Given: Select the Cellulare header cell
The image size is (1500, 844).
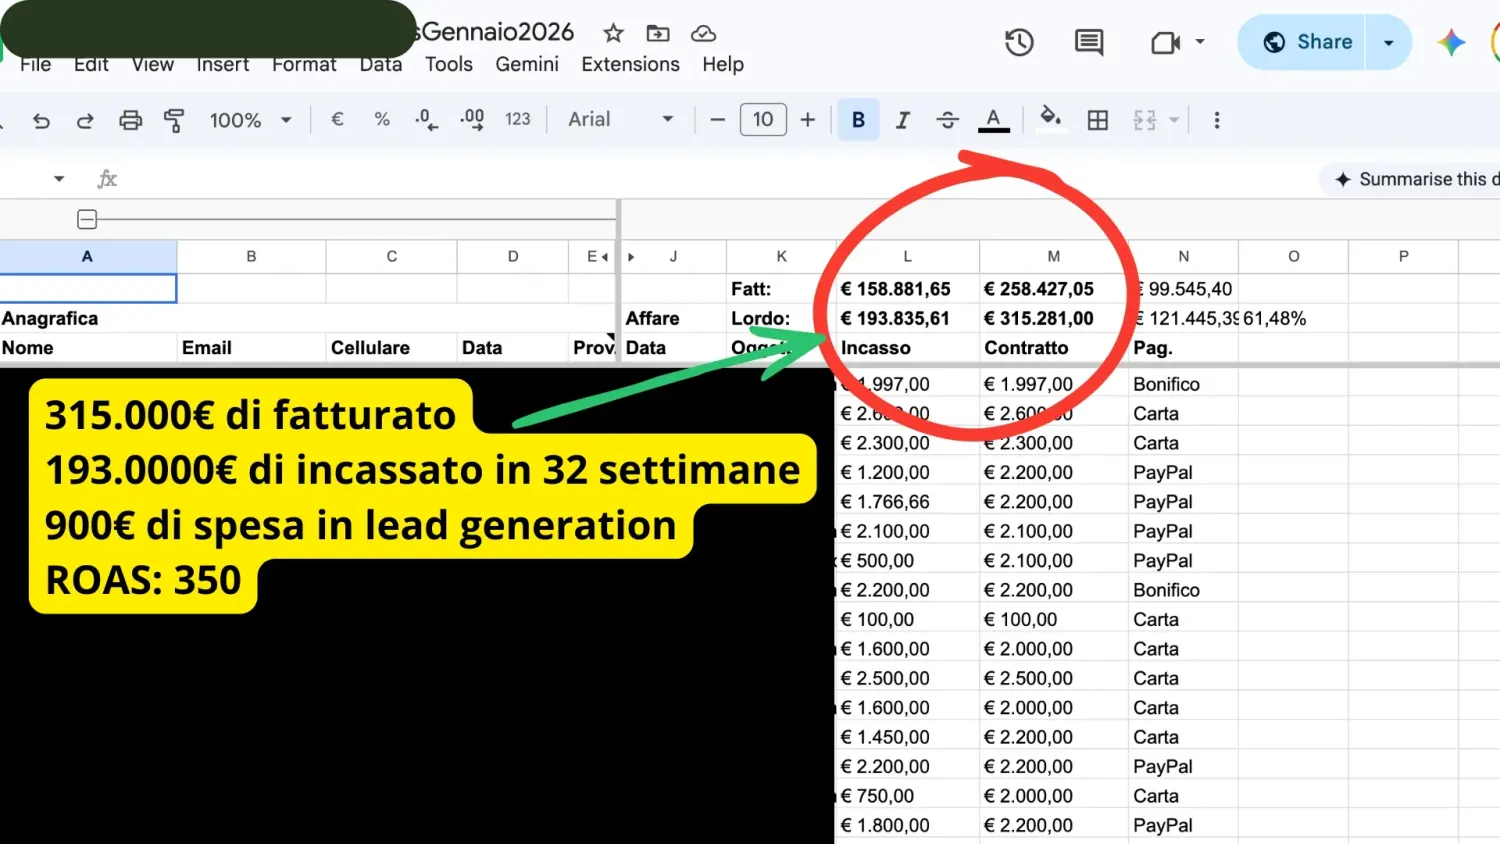Looking at the screenshot, I should pos(392,348).
